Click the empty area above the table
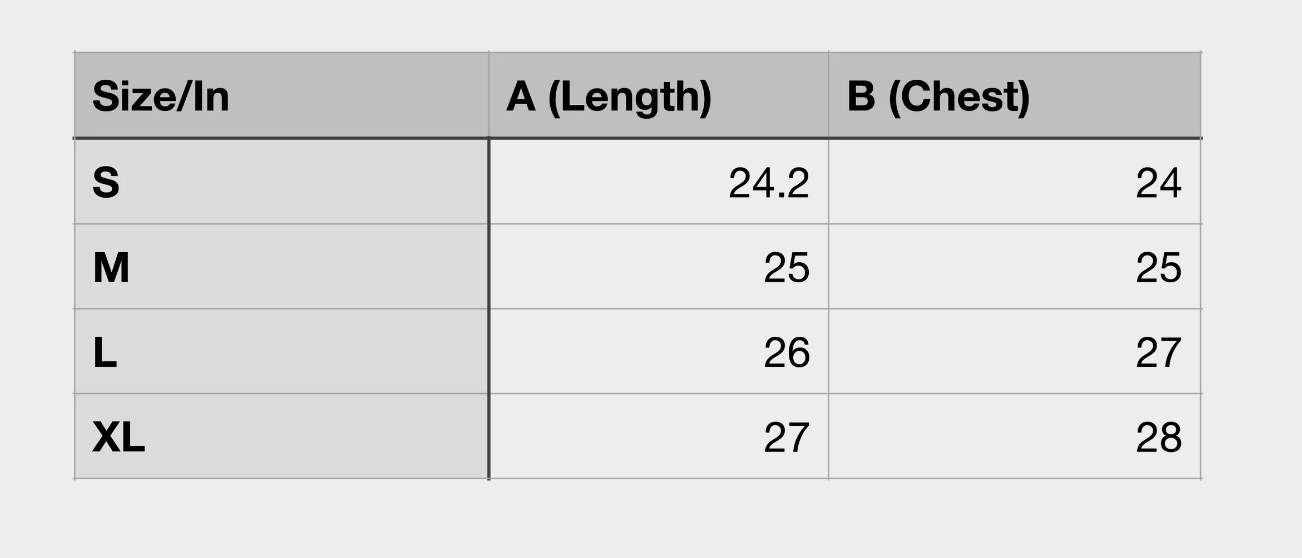 click(650, 25)
